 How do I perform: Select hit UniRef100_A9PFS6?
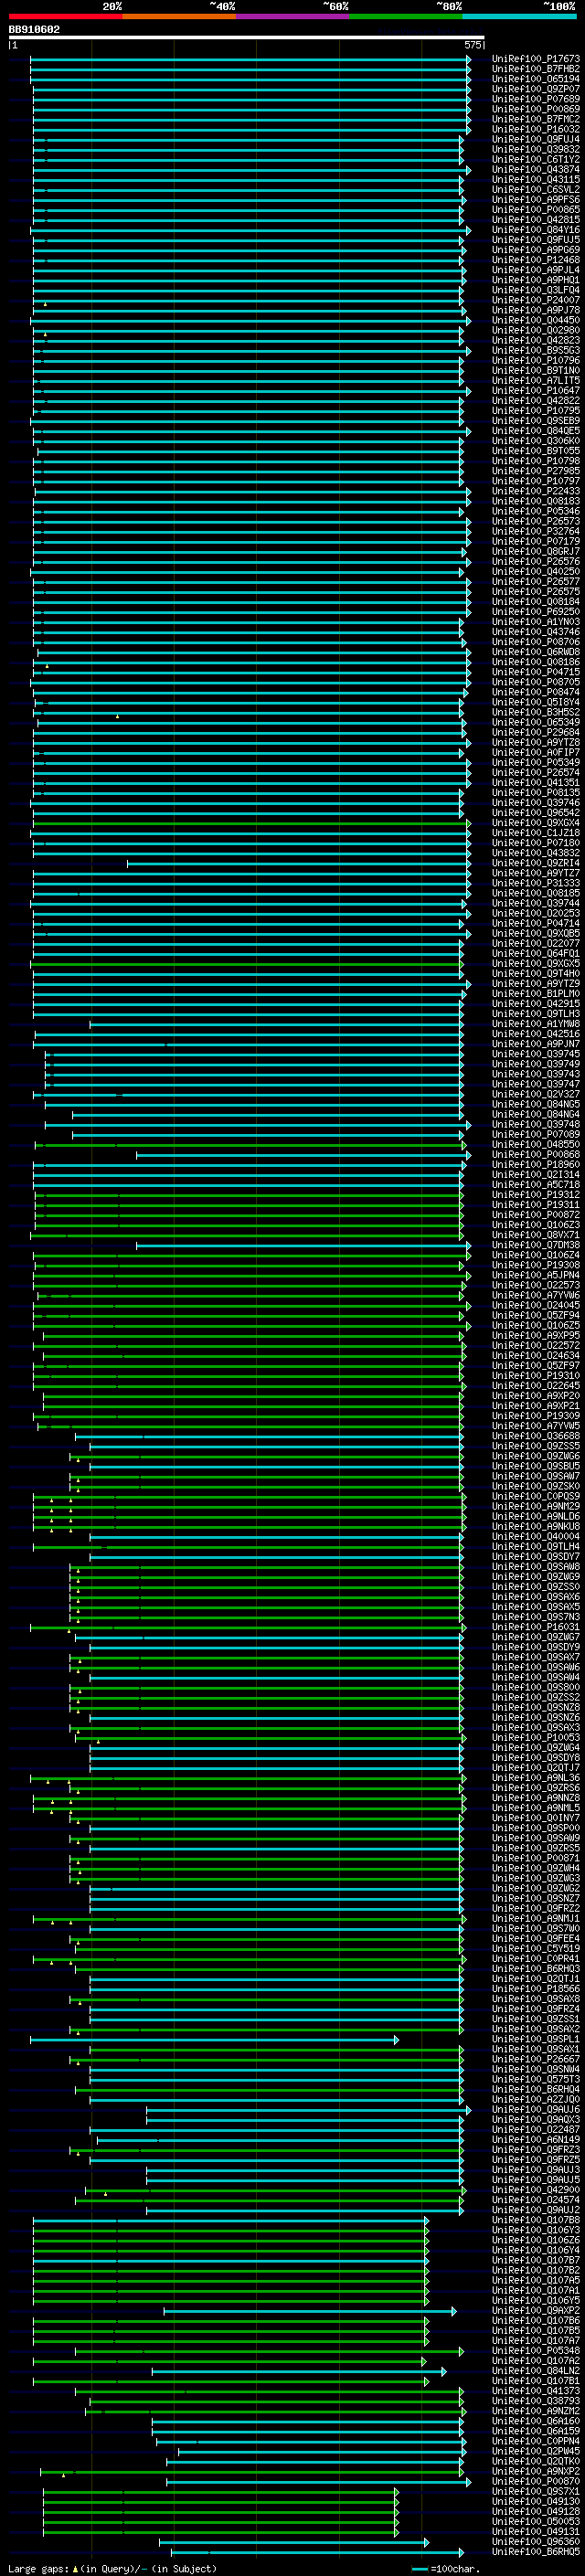536,199
